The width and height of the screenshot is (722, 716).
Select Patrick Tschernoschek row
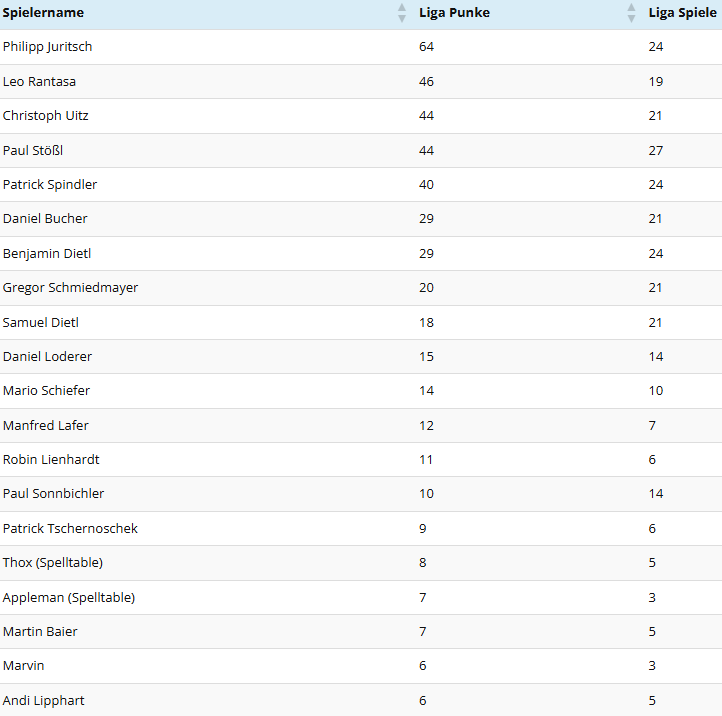[361, 529]
